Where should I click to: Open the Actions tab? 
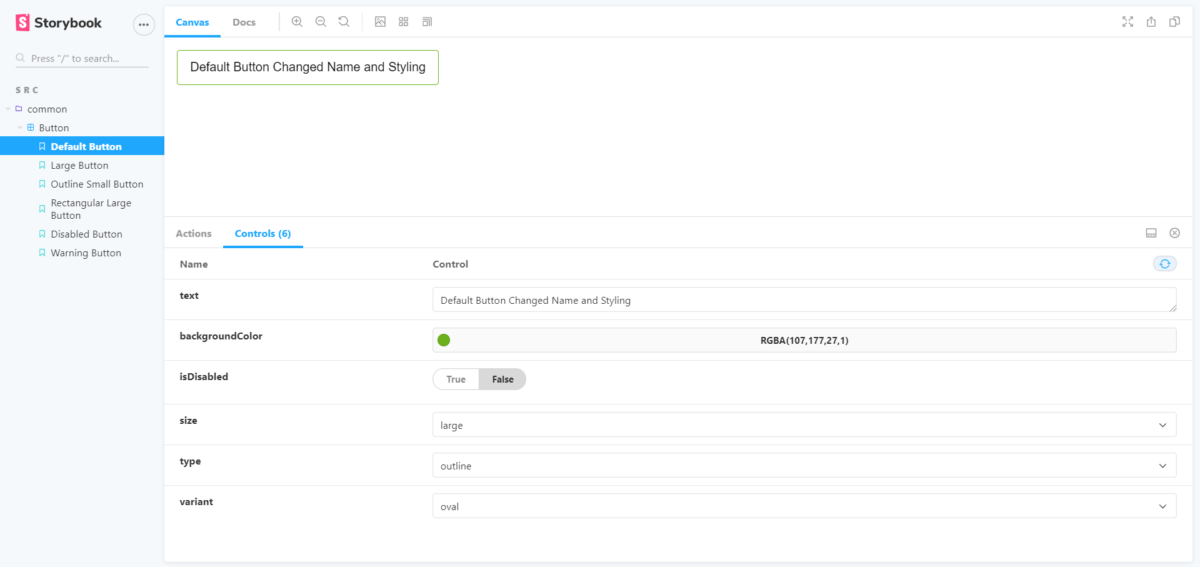pos(194,233)
